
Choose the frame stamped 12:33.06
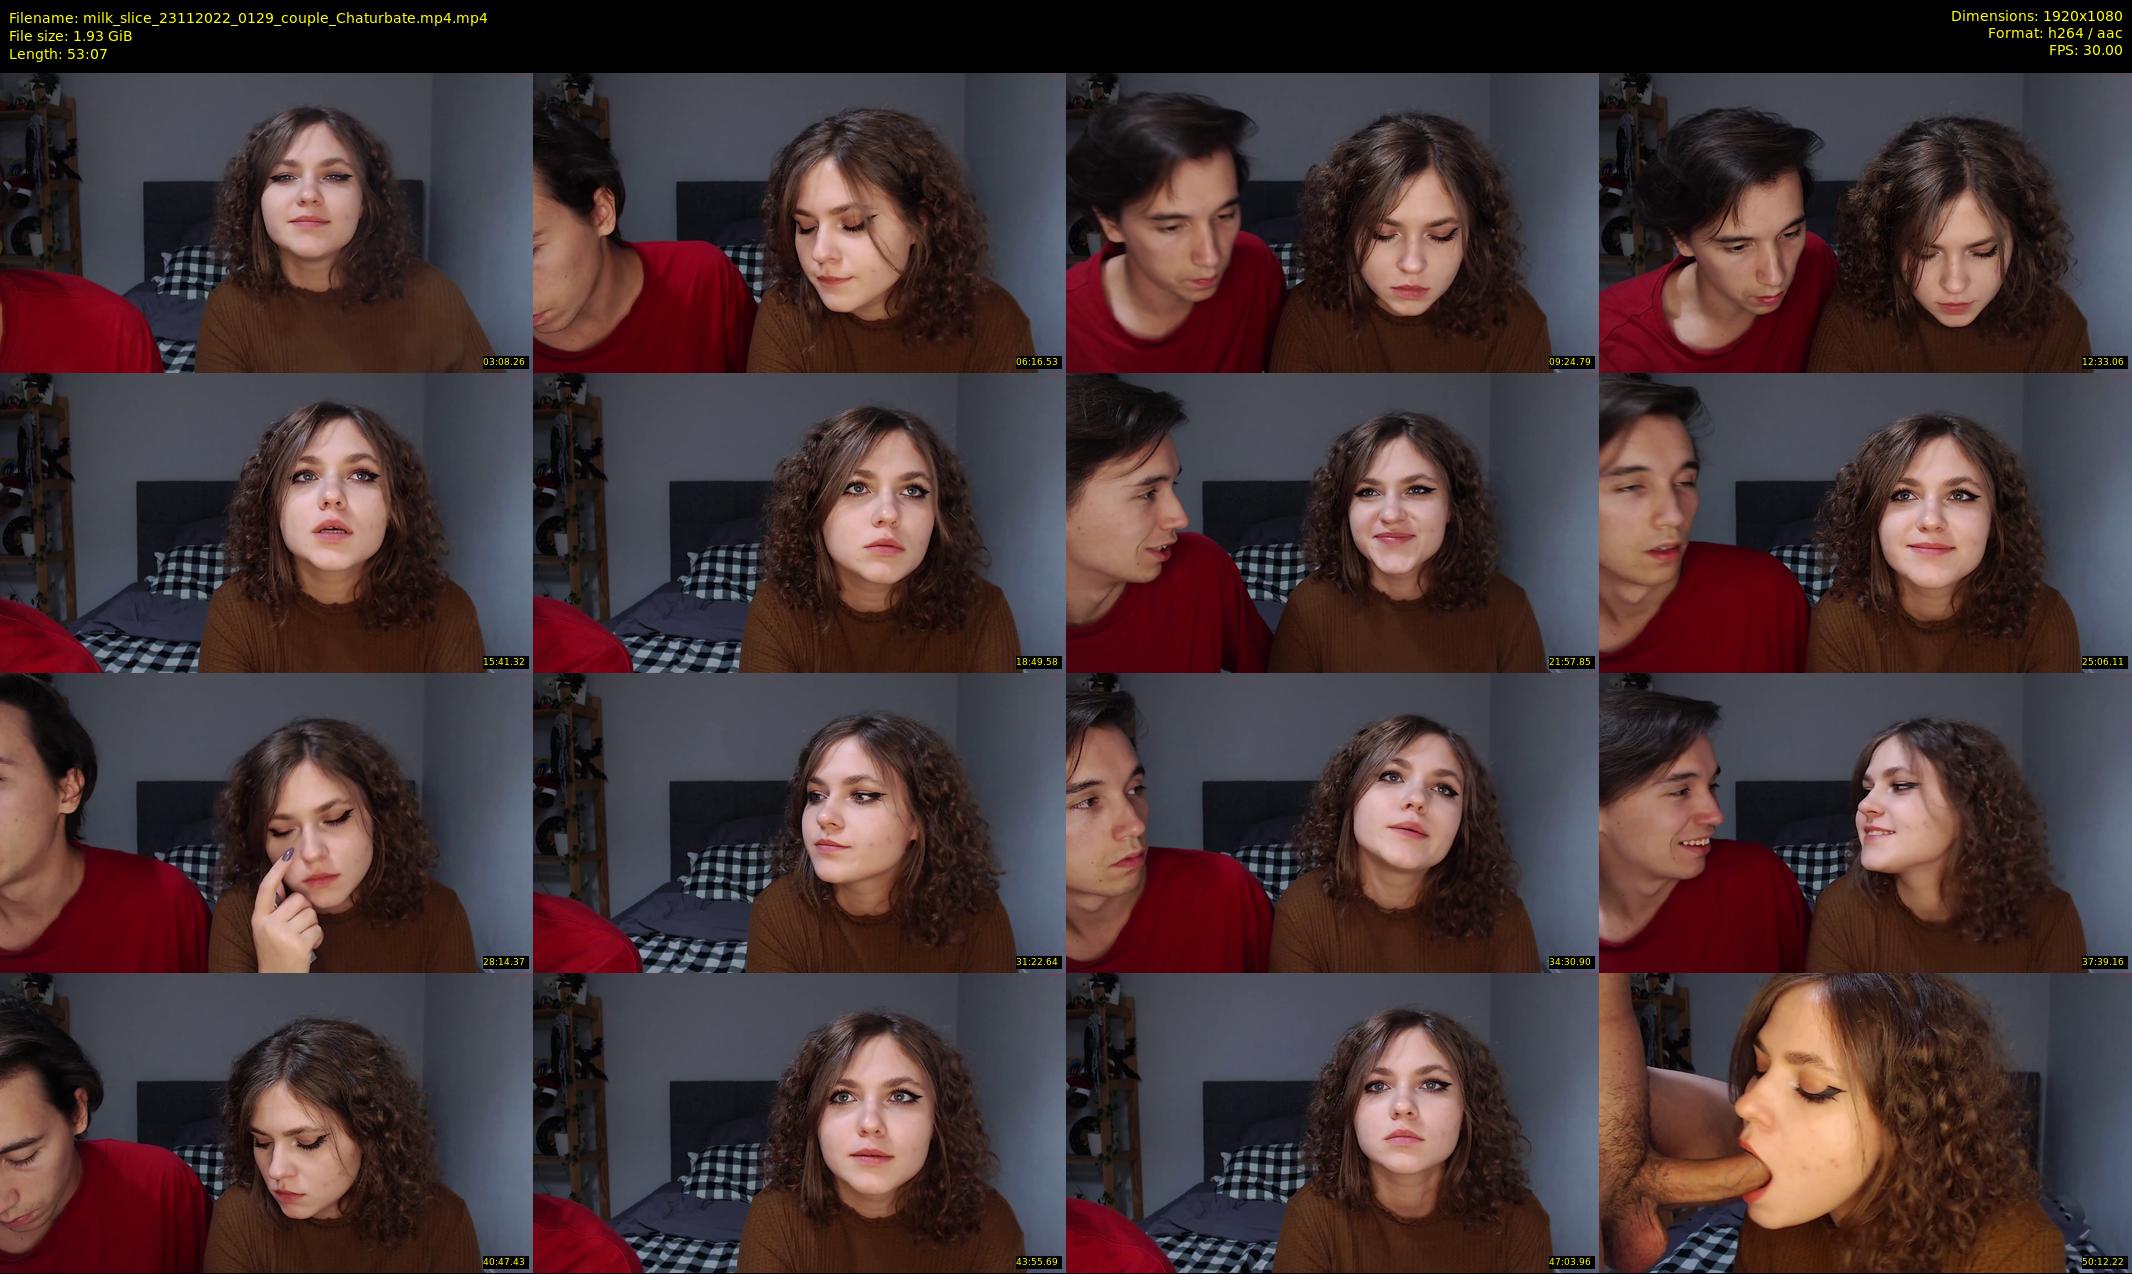[1865, 222]
